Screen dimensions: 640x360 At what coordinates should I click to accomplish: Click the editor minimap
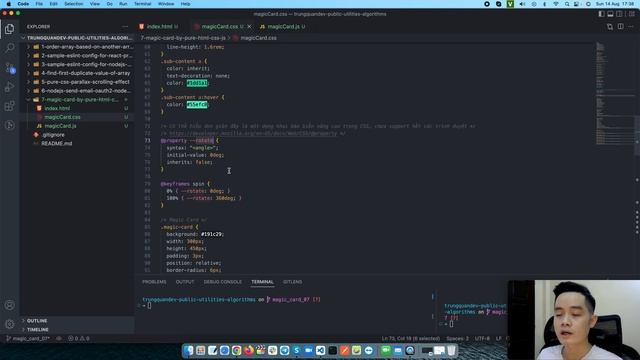point(614,94)
